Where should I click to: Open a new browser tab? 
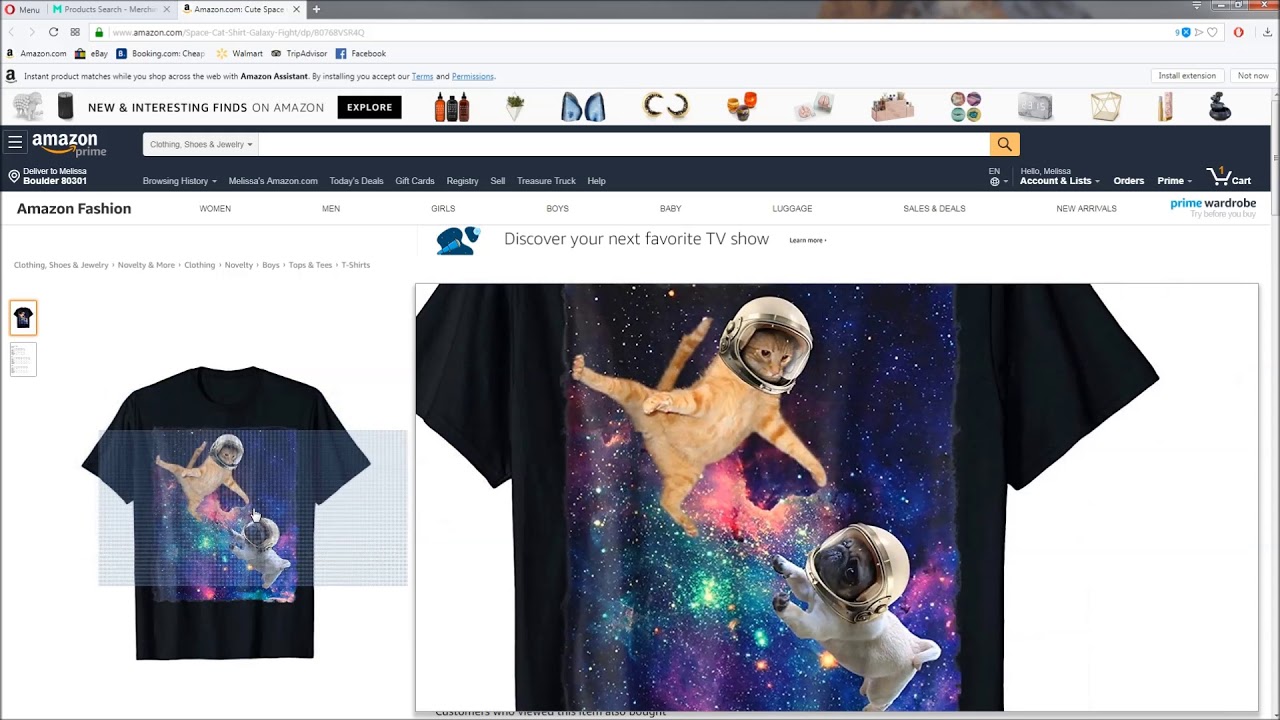click(x=316, y=9)
